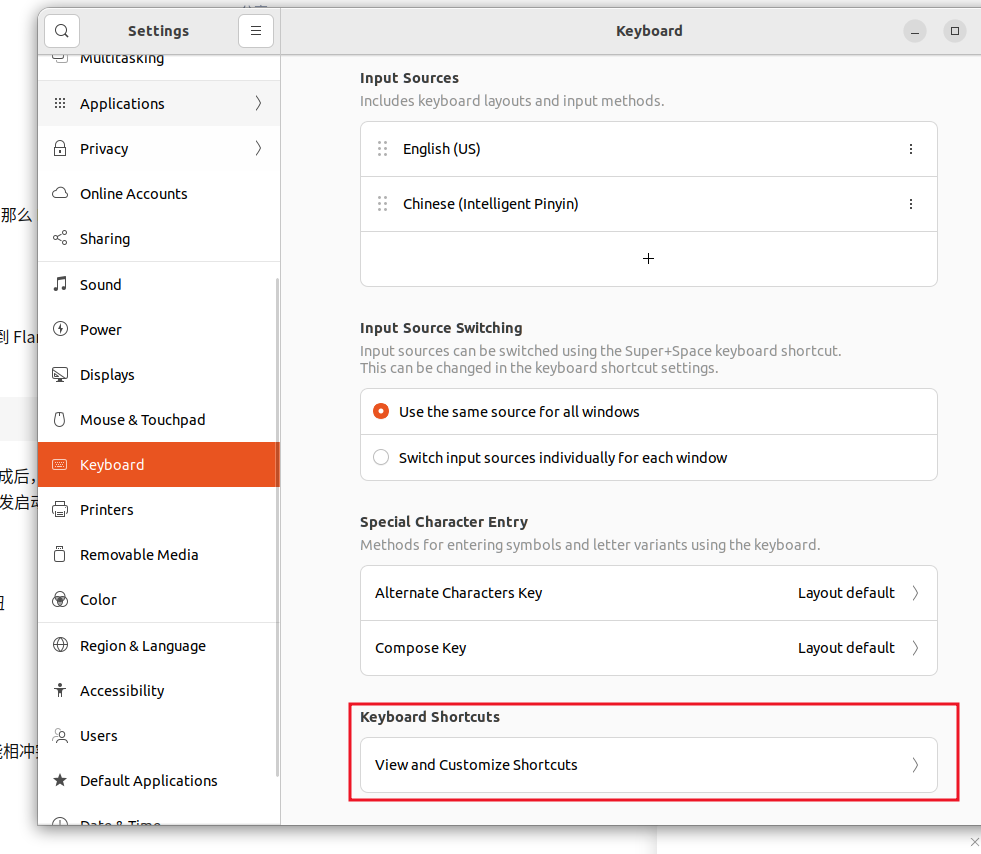Open Displays settings panel

click(x=158, y=374)
